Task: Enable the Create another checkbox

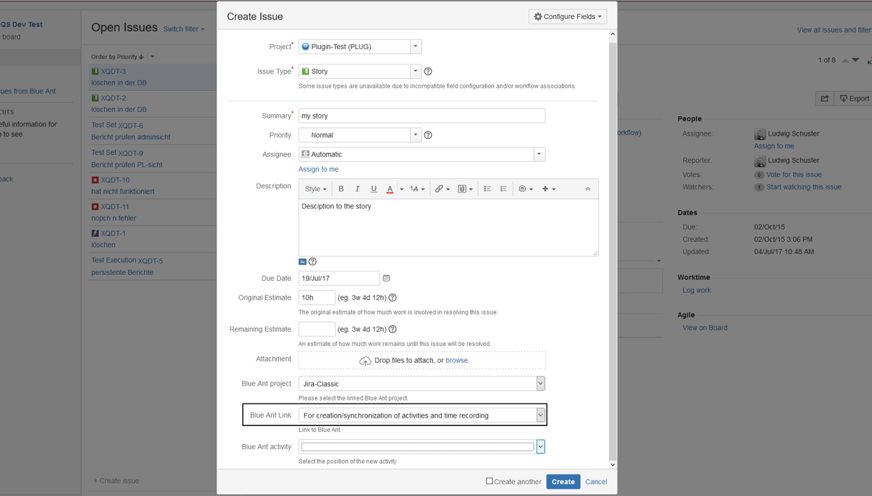Action: coord(489,482)
